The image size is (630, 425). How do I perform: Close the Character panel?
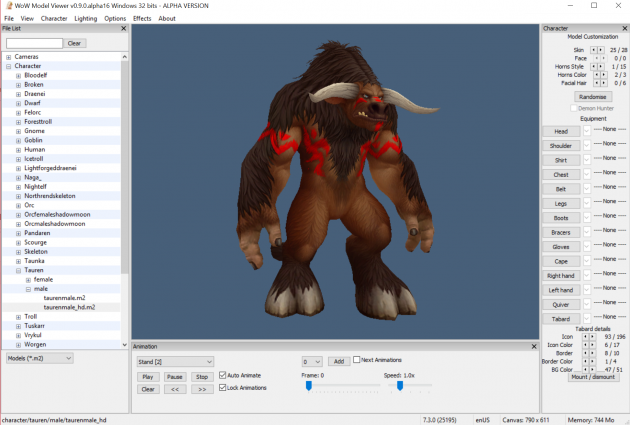click(x=625, y=29)
